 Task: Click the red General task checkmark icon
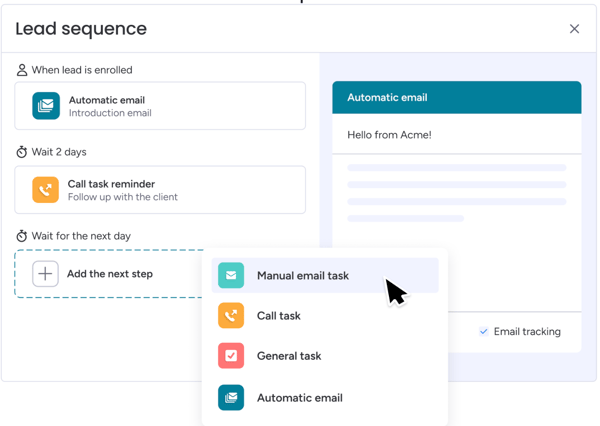(231, 356)
